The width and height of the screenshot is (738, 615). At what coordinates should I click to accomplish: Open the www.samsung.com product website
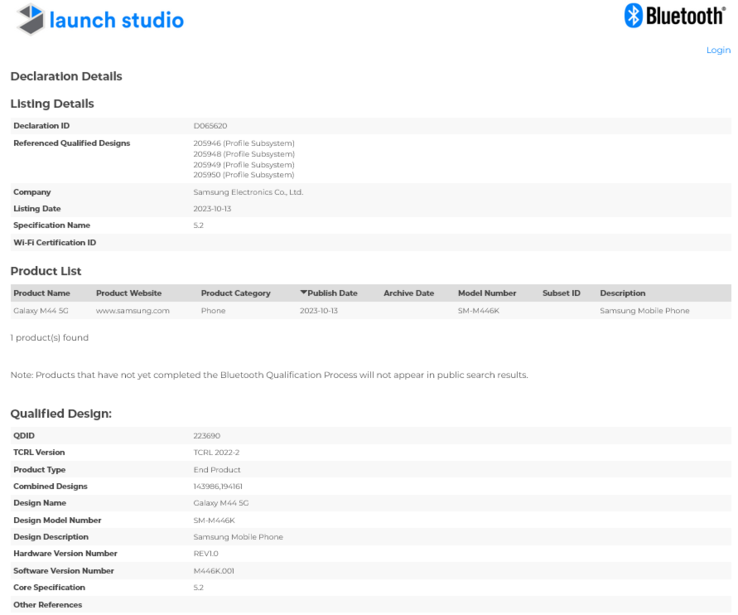(x=132, y=311)
